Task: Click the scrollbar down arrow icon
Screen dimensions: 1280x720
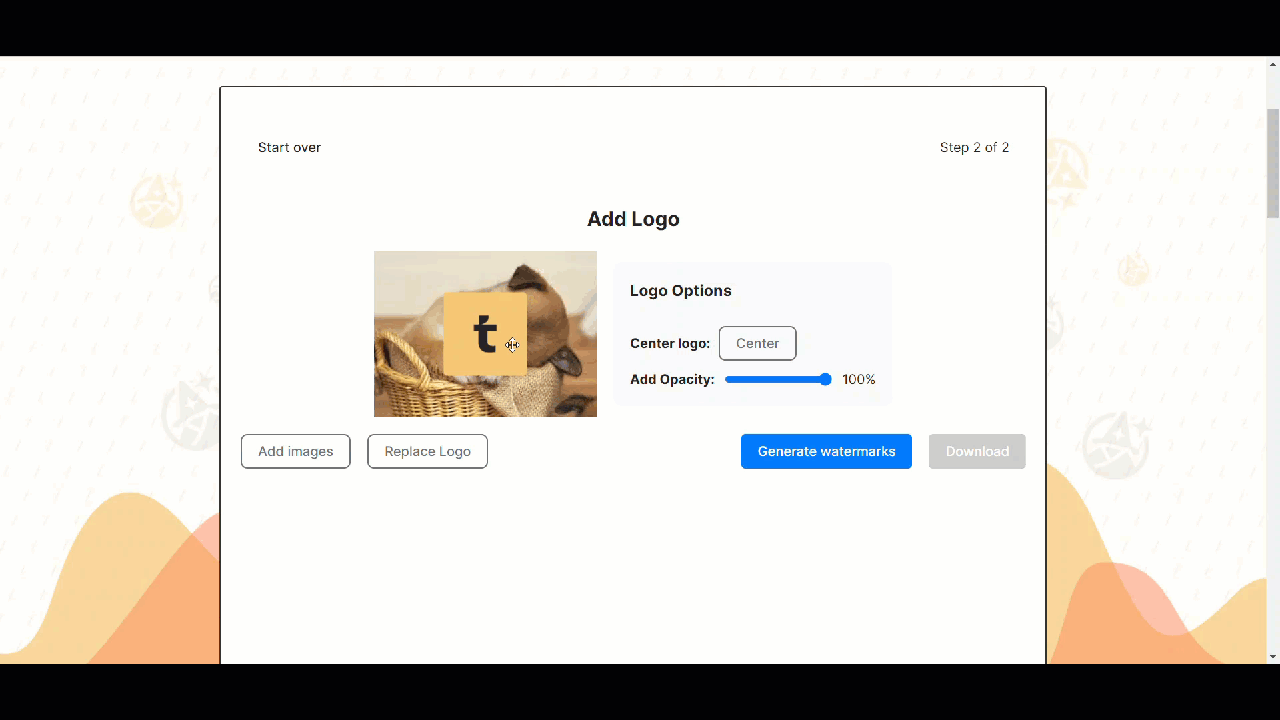Action: click(x=1271, y=655)
